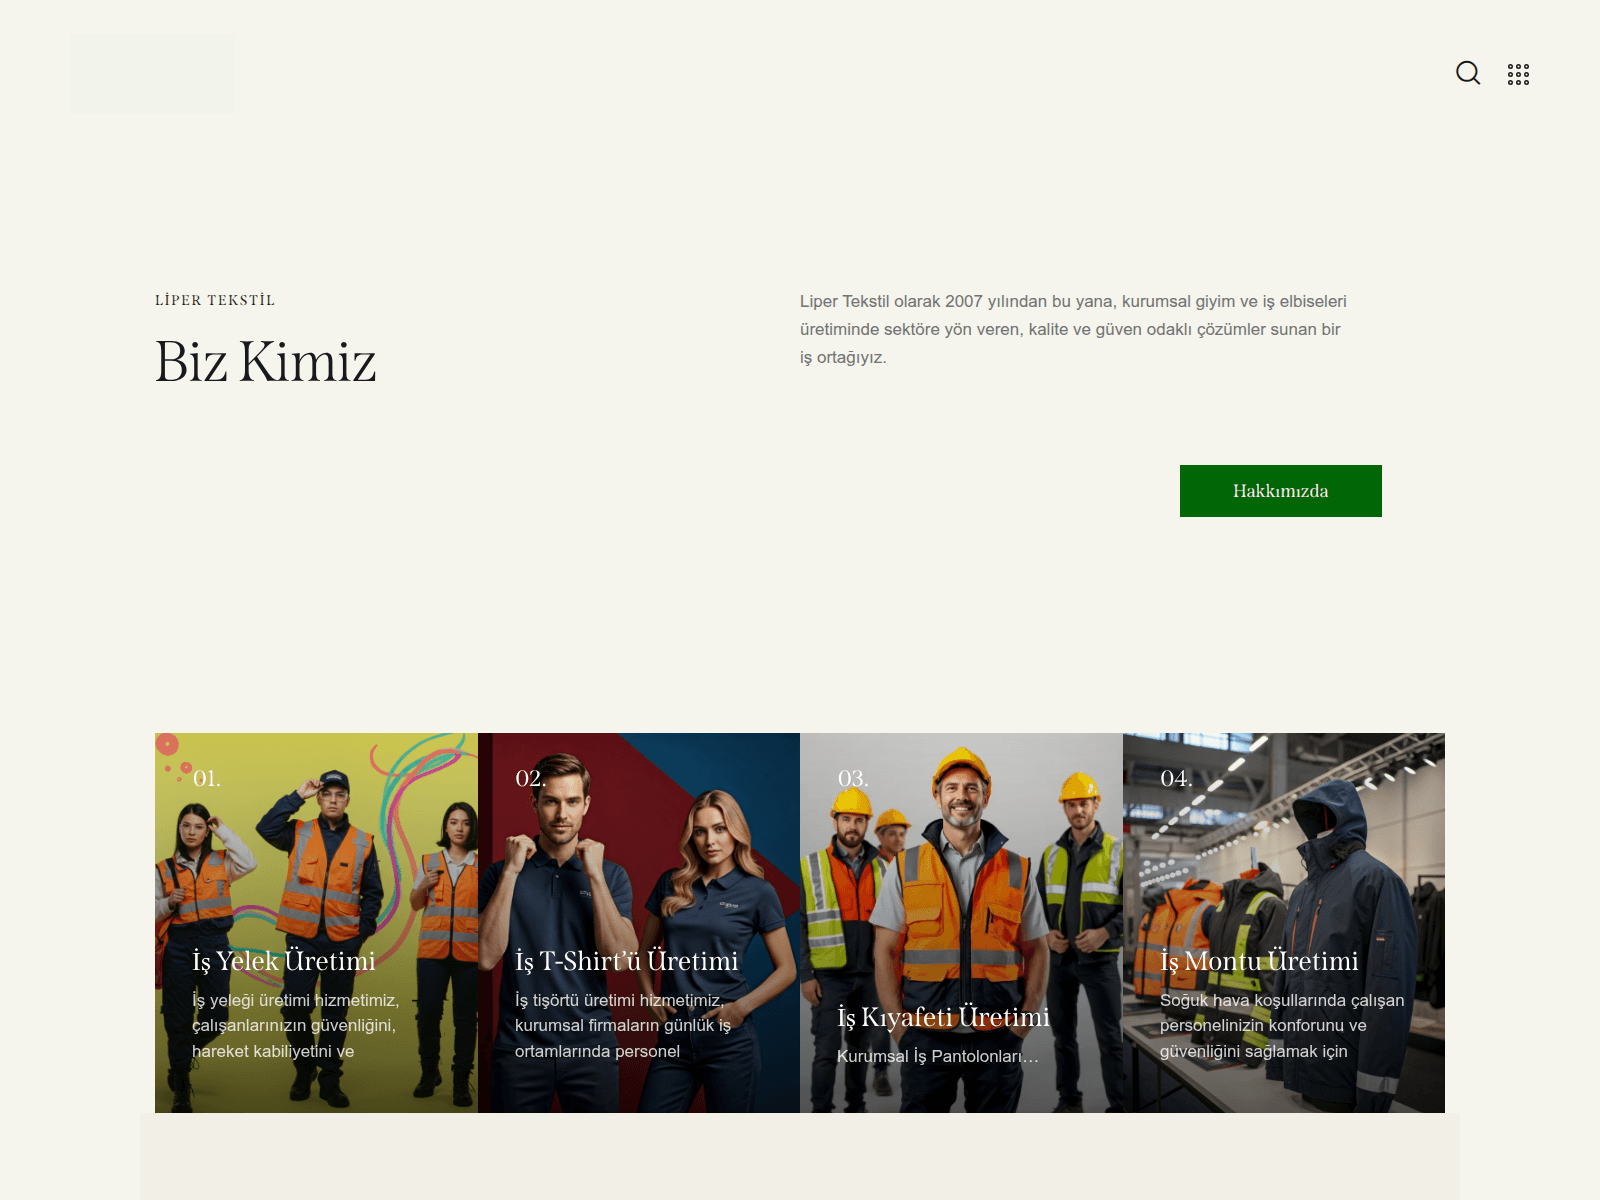Select the card number 03.
Screen dimensions: 1600x1200
(853, 779)
